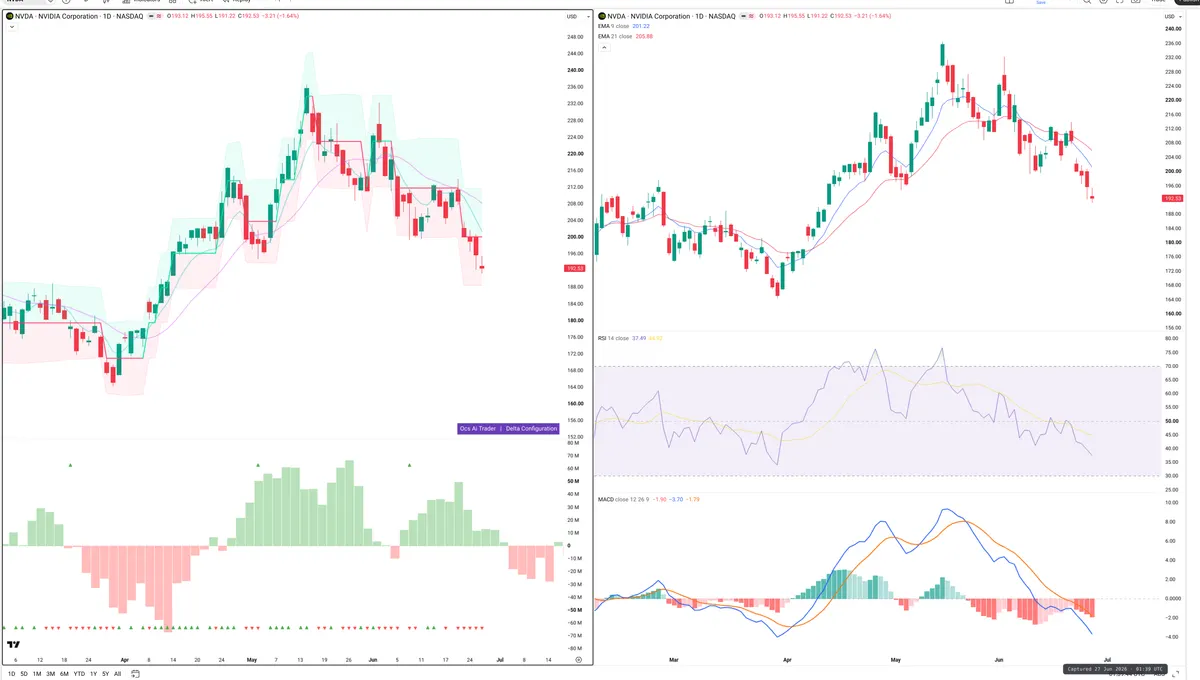
Task: Open the USD currency dropdown on right chart
Action: click(x=1172, y=17)
